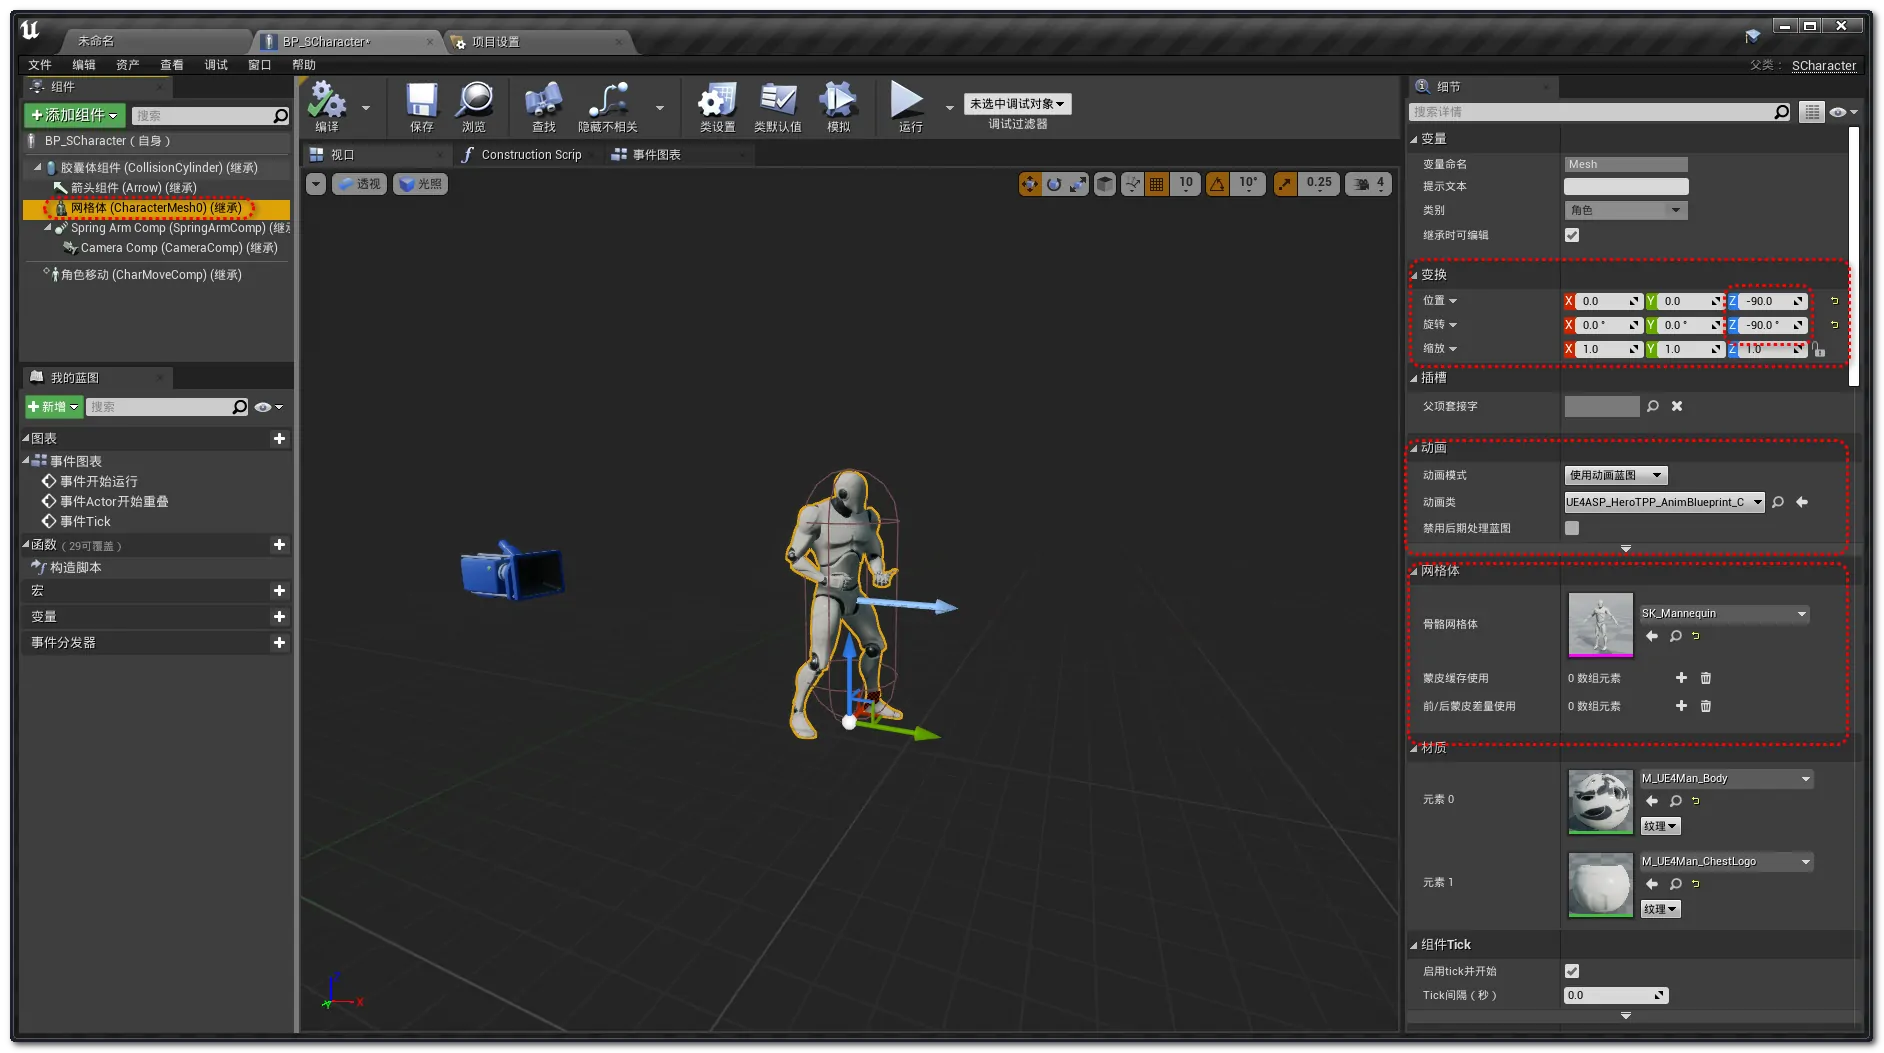Viewport: 1884px width, 1053px height.
Task: Save the blueprint with 保存 icon
Action: click(421, 105)
